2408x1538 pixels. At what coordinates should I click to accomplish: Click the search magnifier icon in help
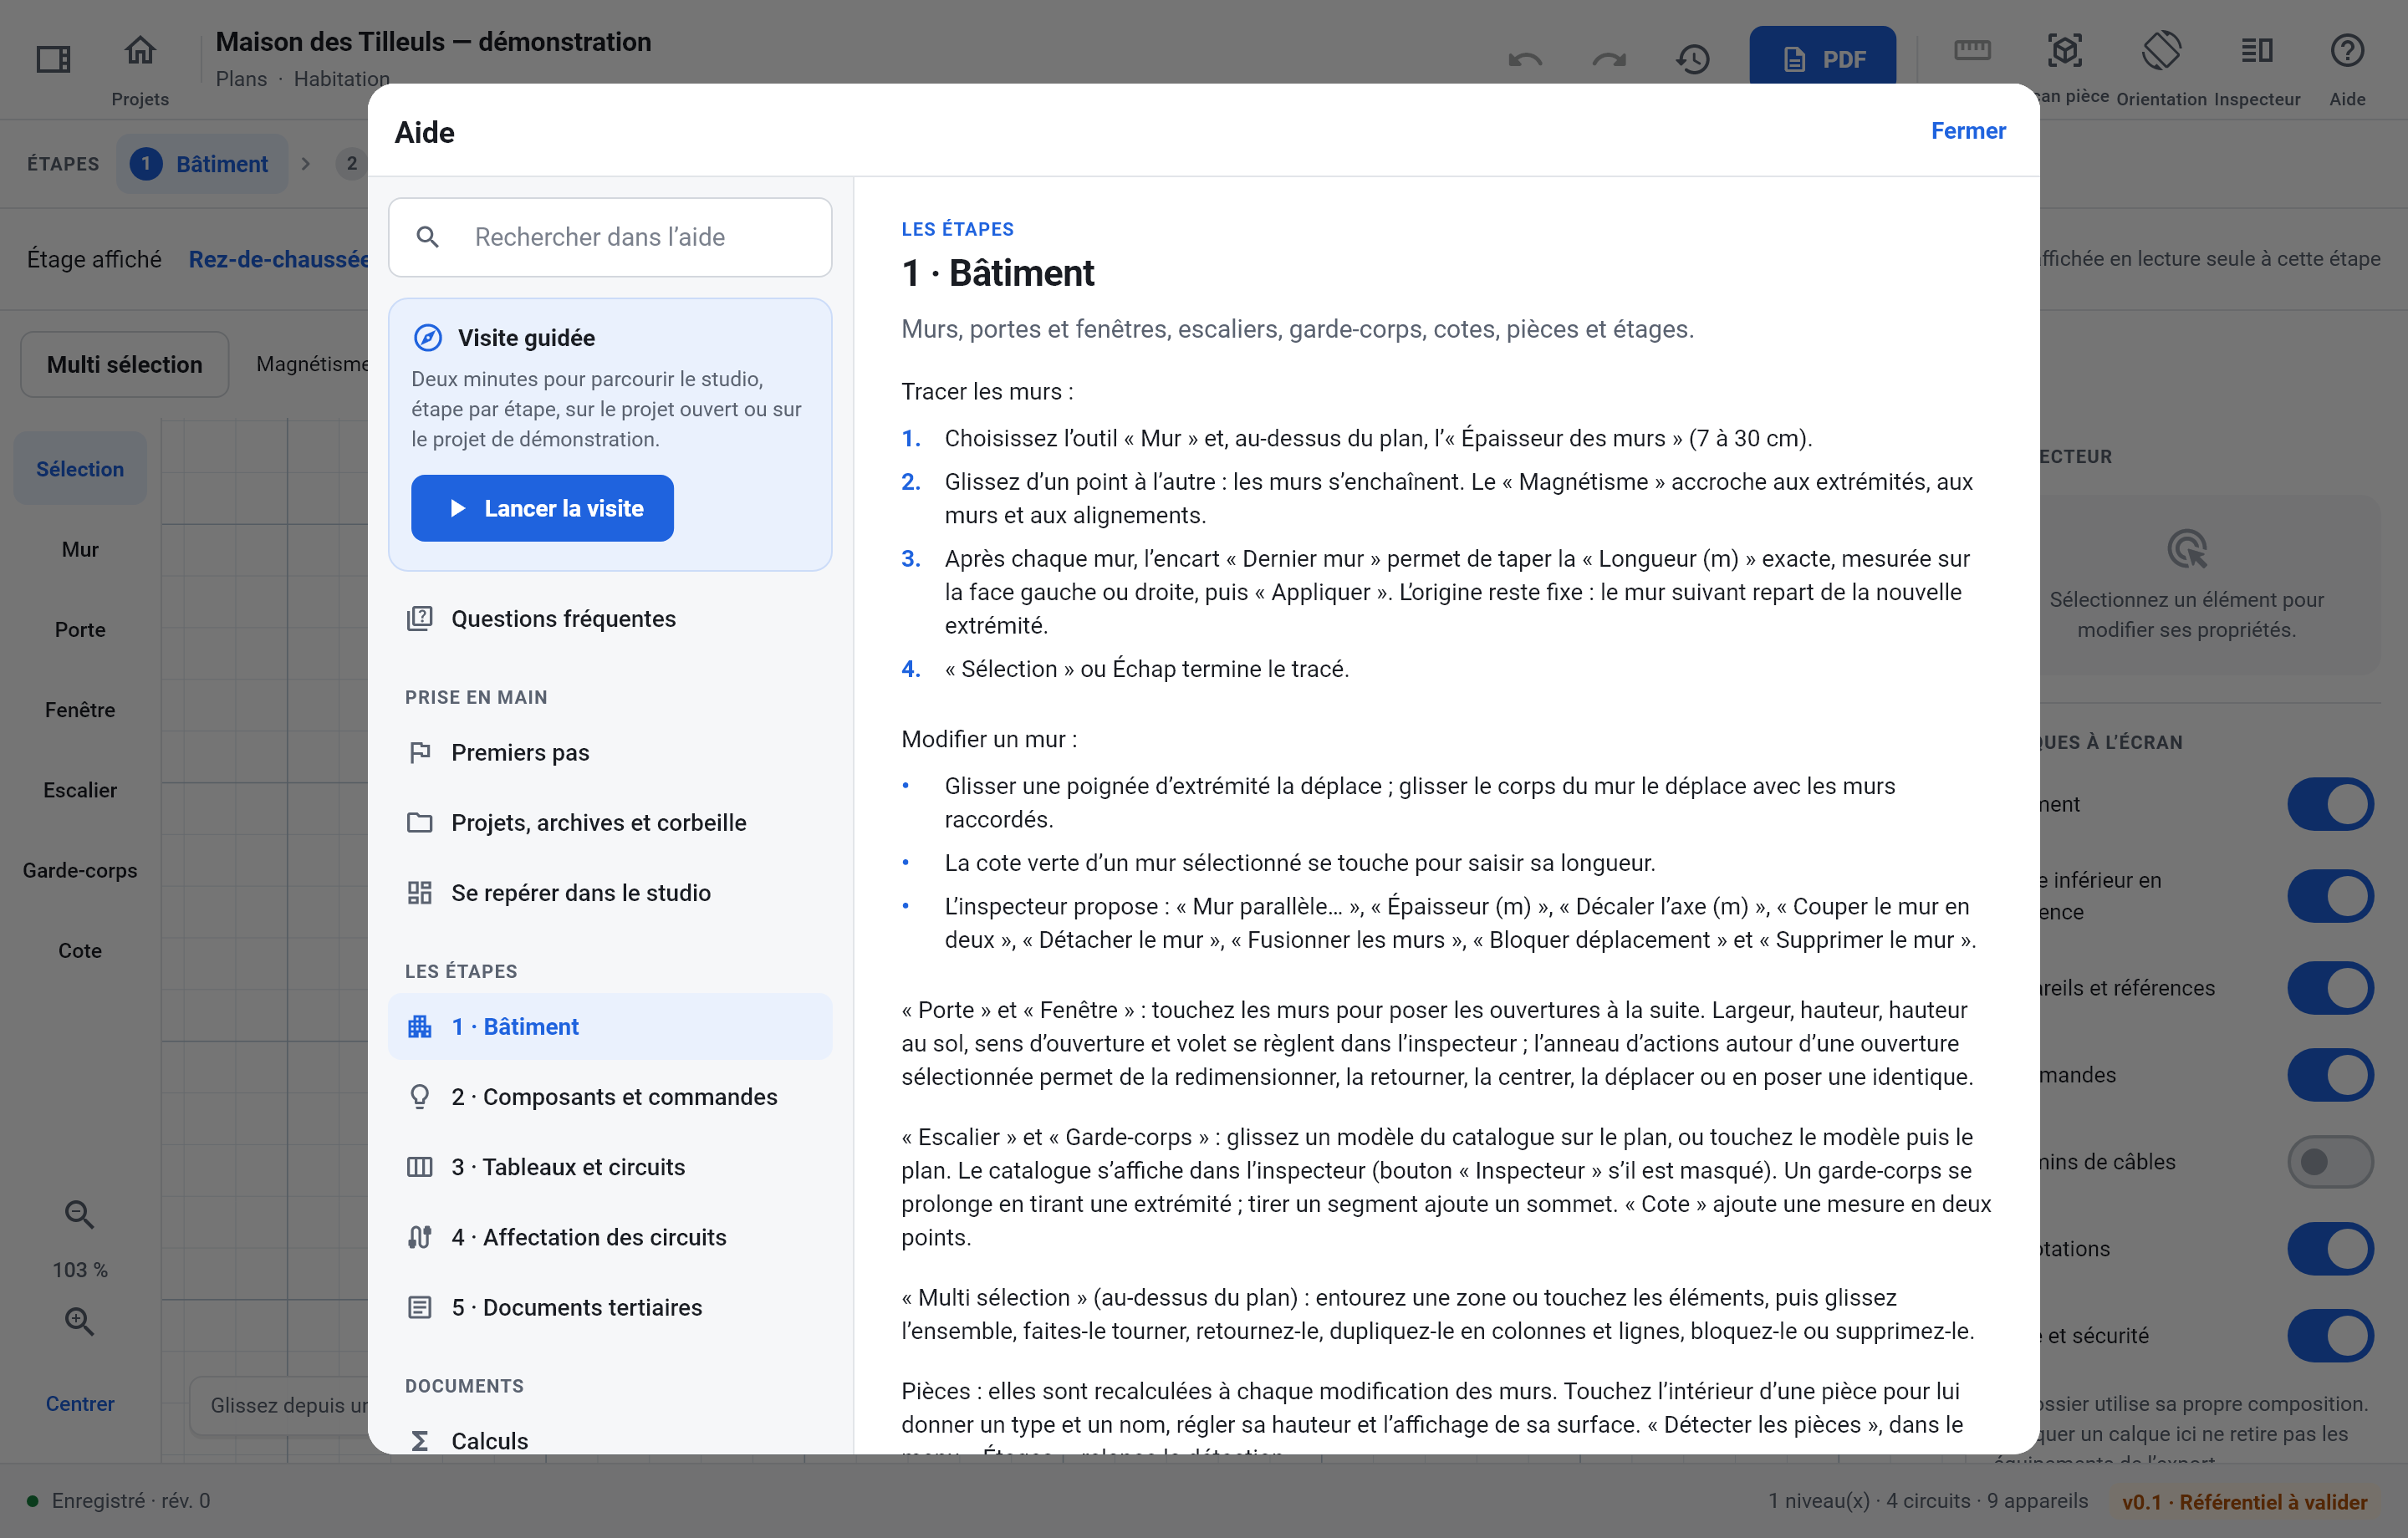tap(427, 237)
